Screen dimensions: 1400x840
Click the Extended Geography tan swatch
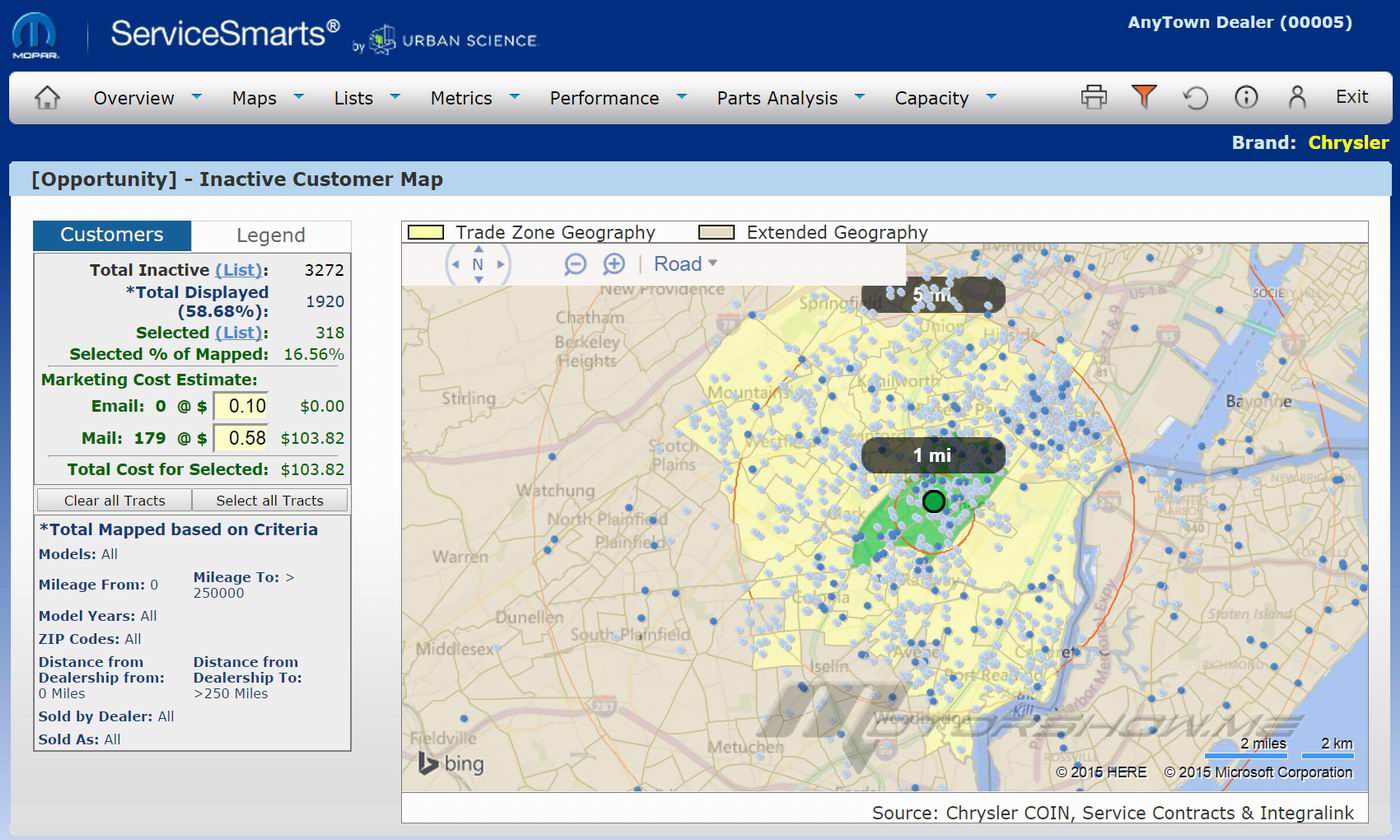coord(716,232)
